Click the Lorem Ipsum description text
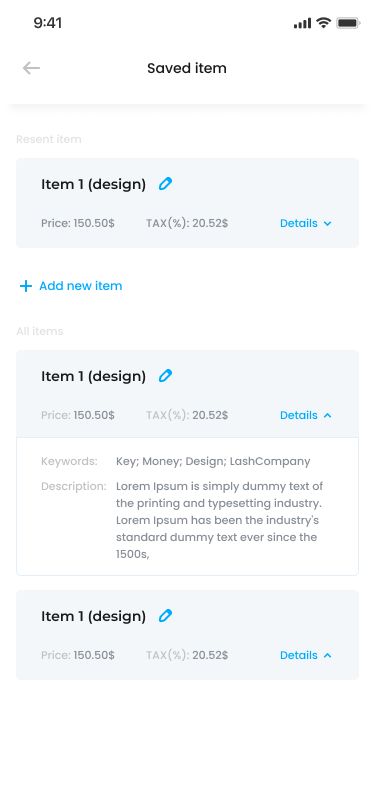Viewport: 375px width, 812px height. 219,520
